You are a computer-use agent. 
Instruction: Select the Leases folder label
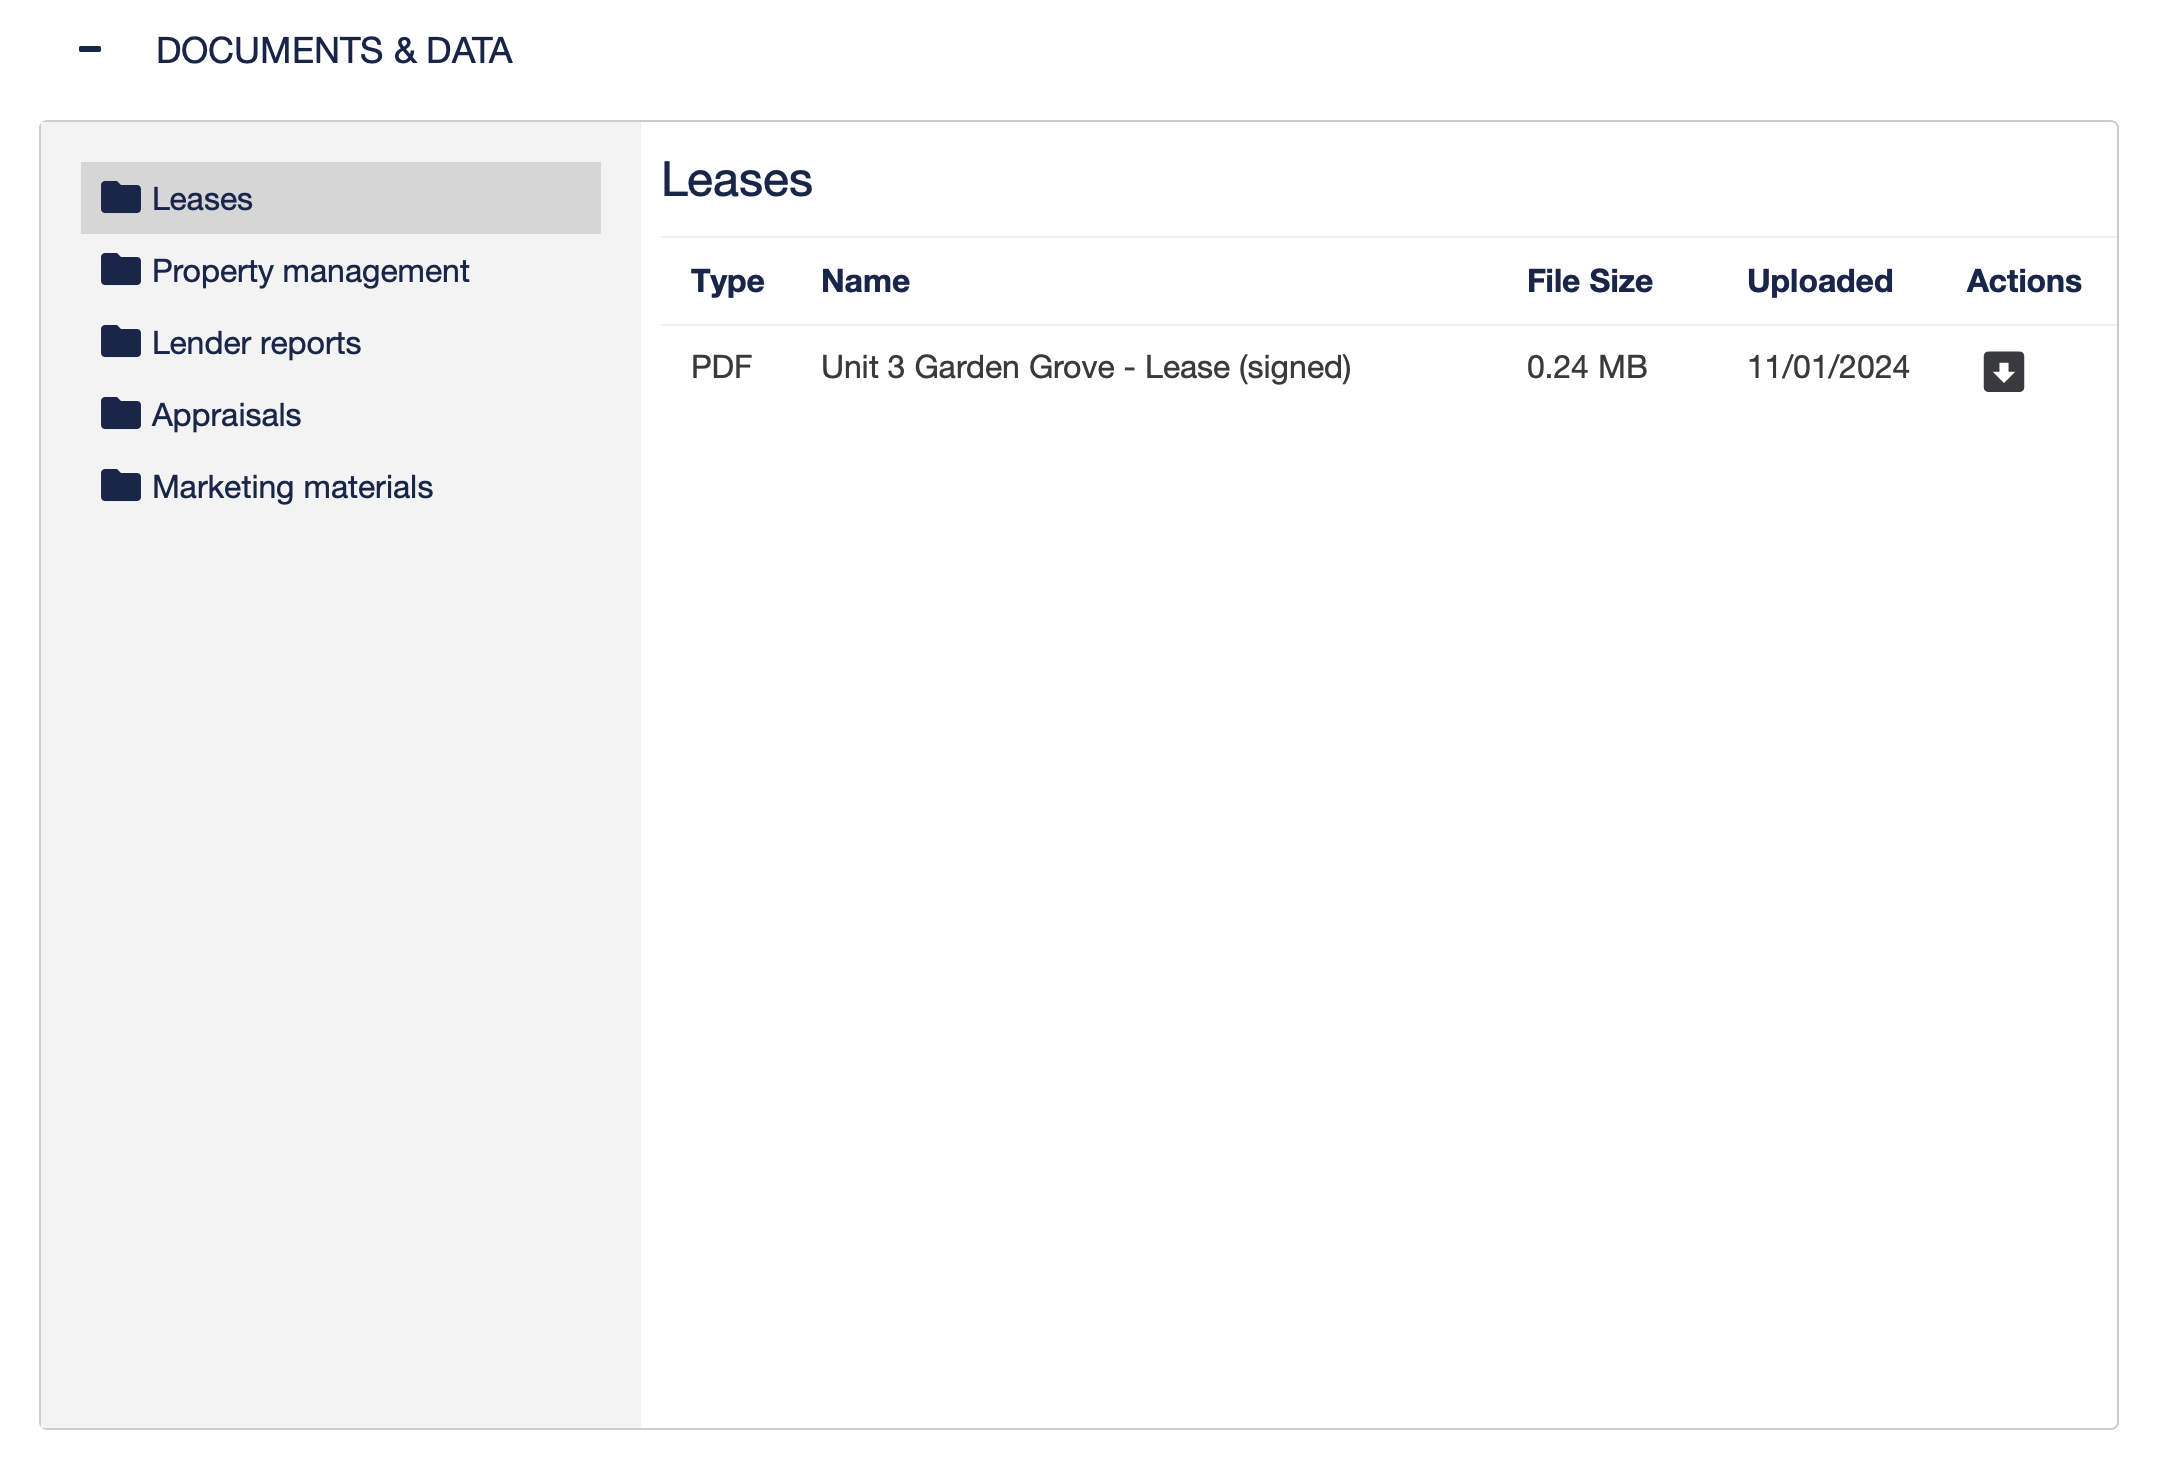[202, 199]
